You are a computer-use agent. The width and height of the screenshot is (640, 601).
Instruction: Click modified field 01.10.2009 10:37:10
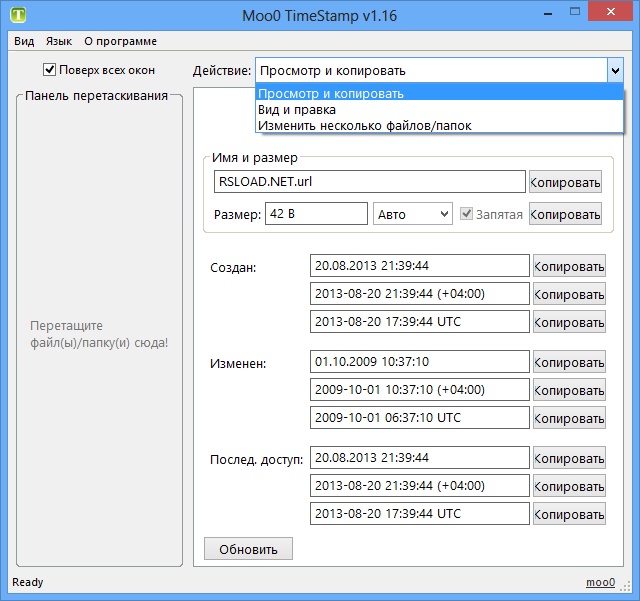coord(420,362)
